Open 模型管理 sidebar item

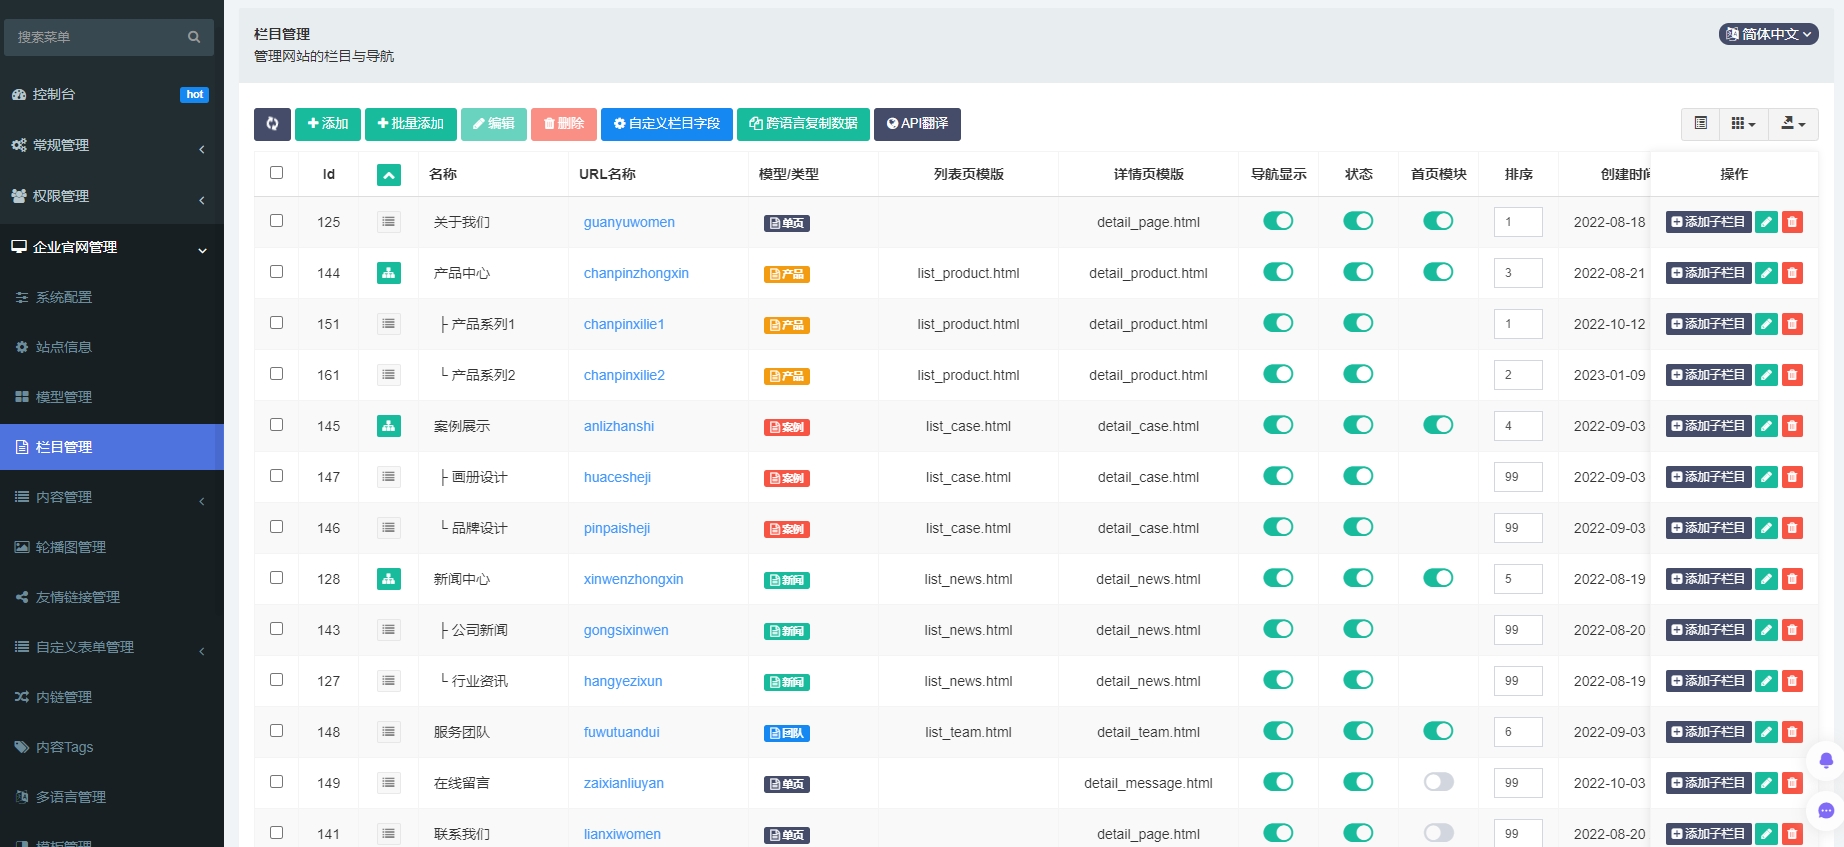click(112, 397)
